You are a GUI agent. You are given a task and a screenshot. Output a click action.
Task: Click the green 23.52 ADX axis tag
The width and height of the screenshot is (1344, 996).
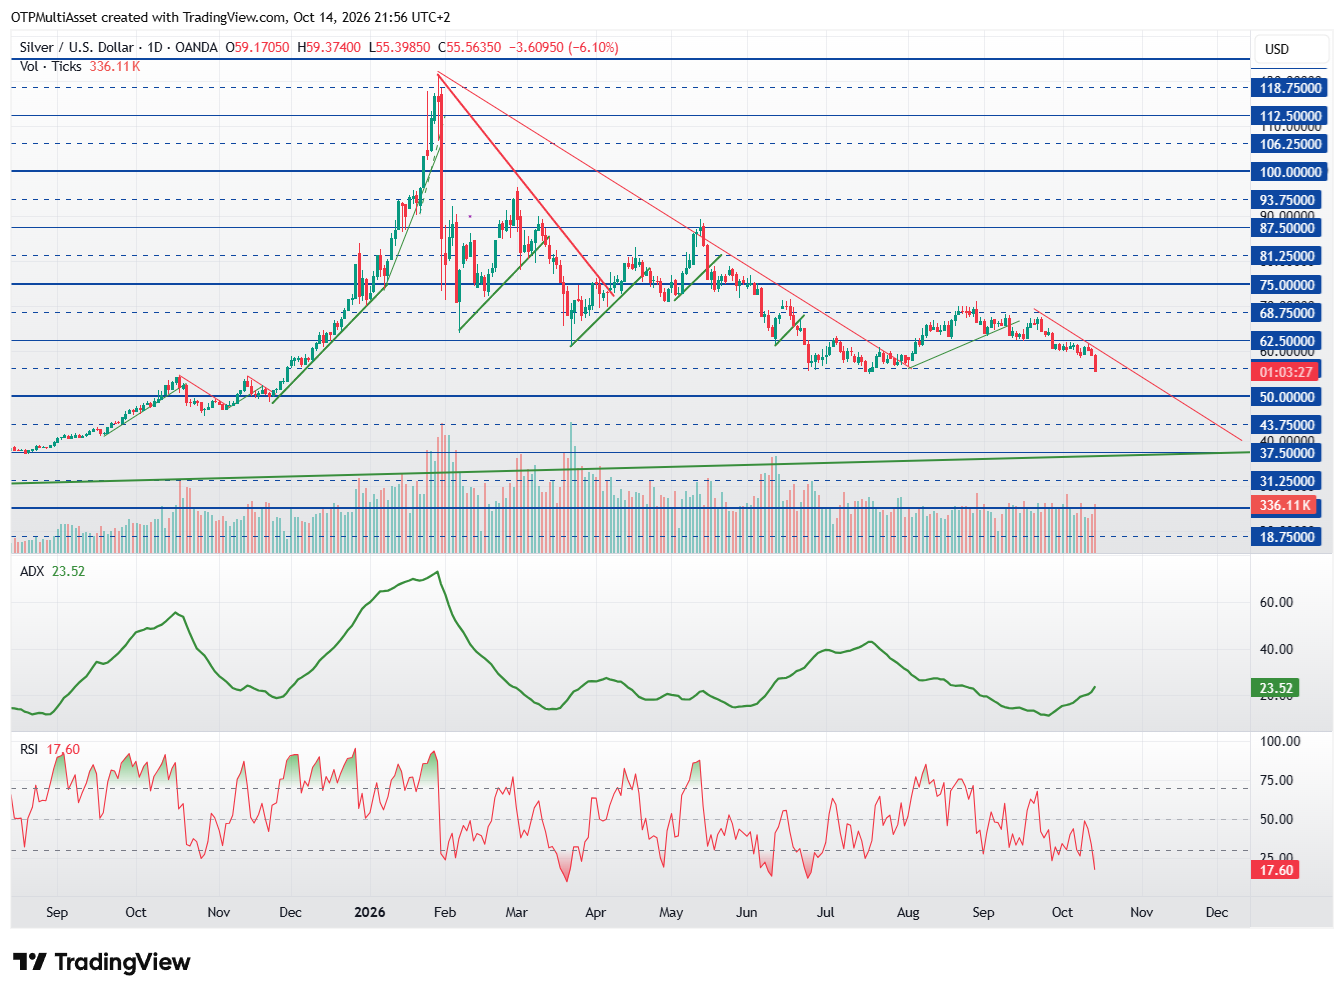pos(1276,688)
